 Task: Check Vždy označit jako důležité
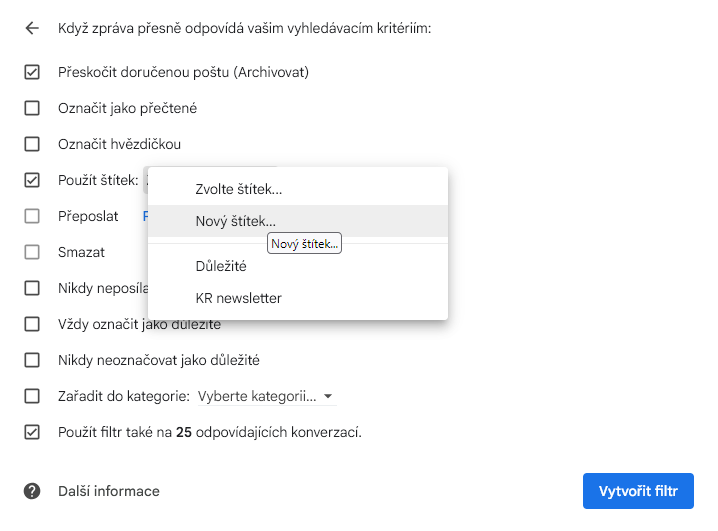32,324
